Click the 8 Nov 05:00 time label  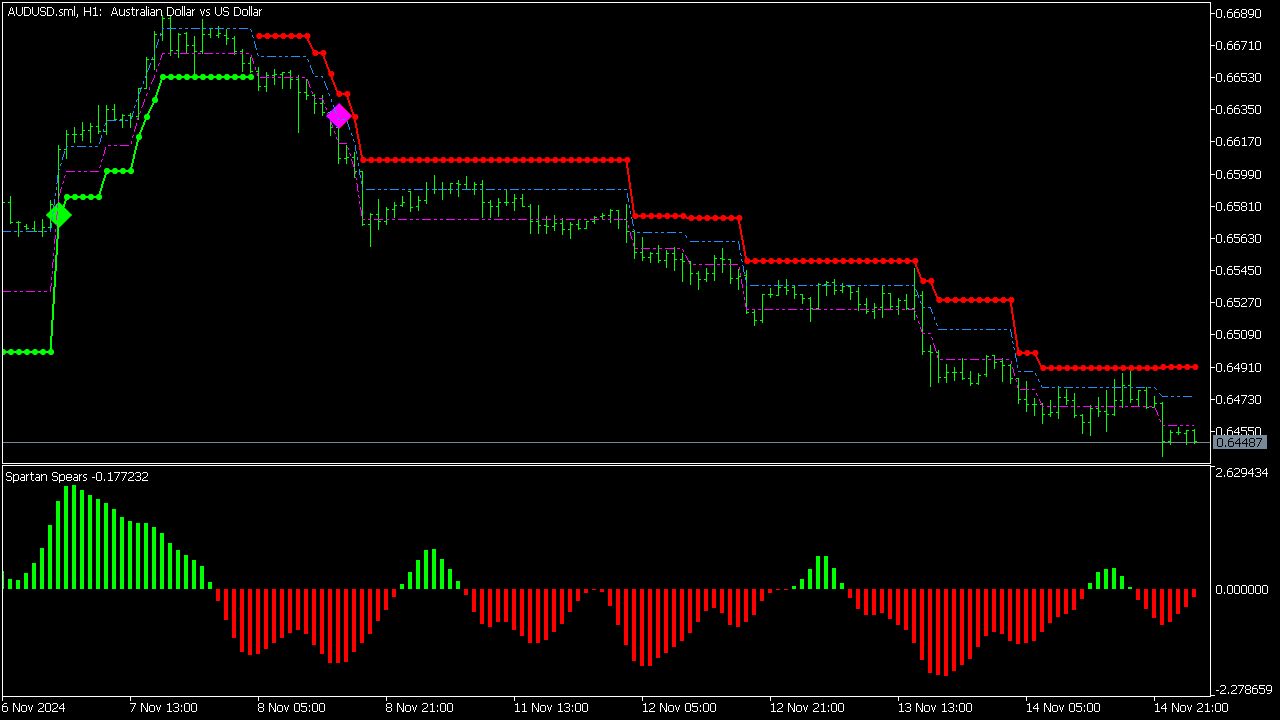coord(292,708)
